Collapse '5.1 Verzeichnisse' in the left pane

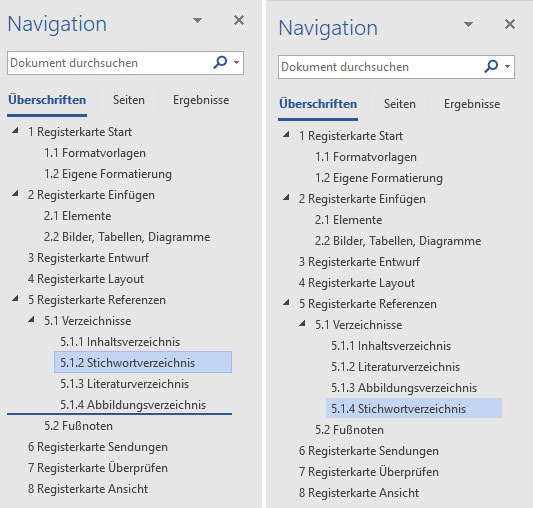(31, 320)
